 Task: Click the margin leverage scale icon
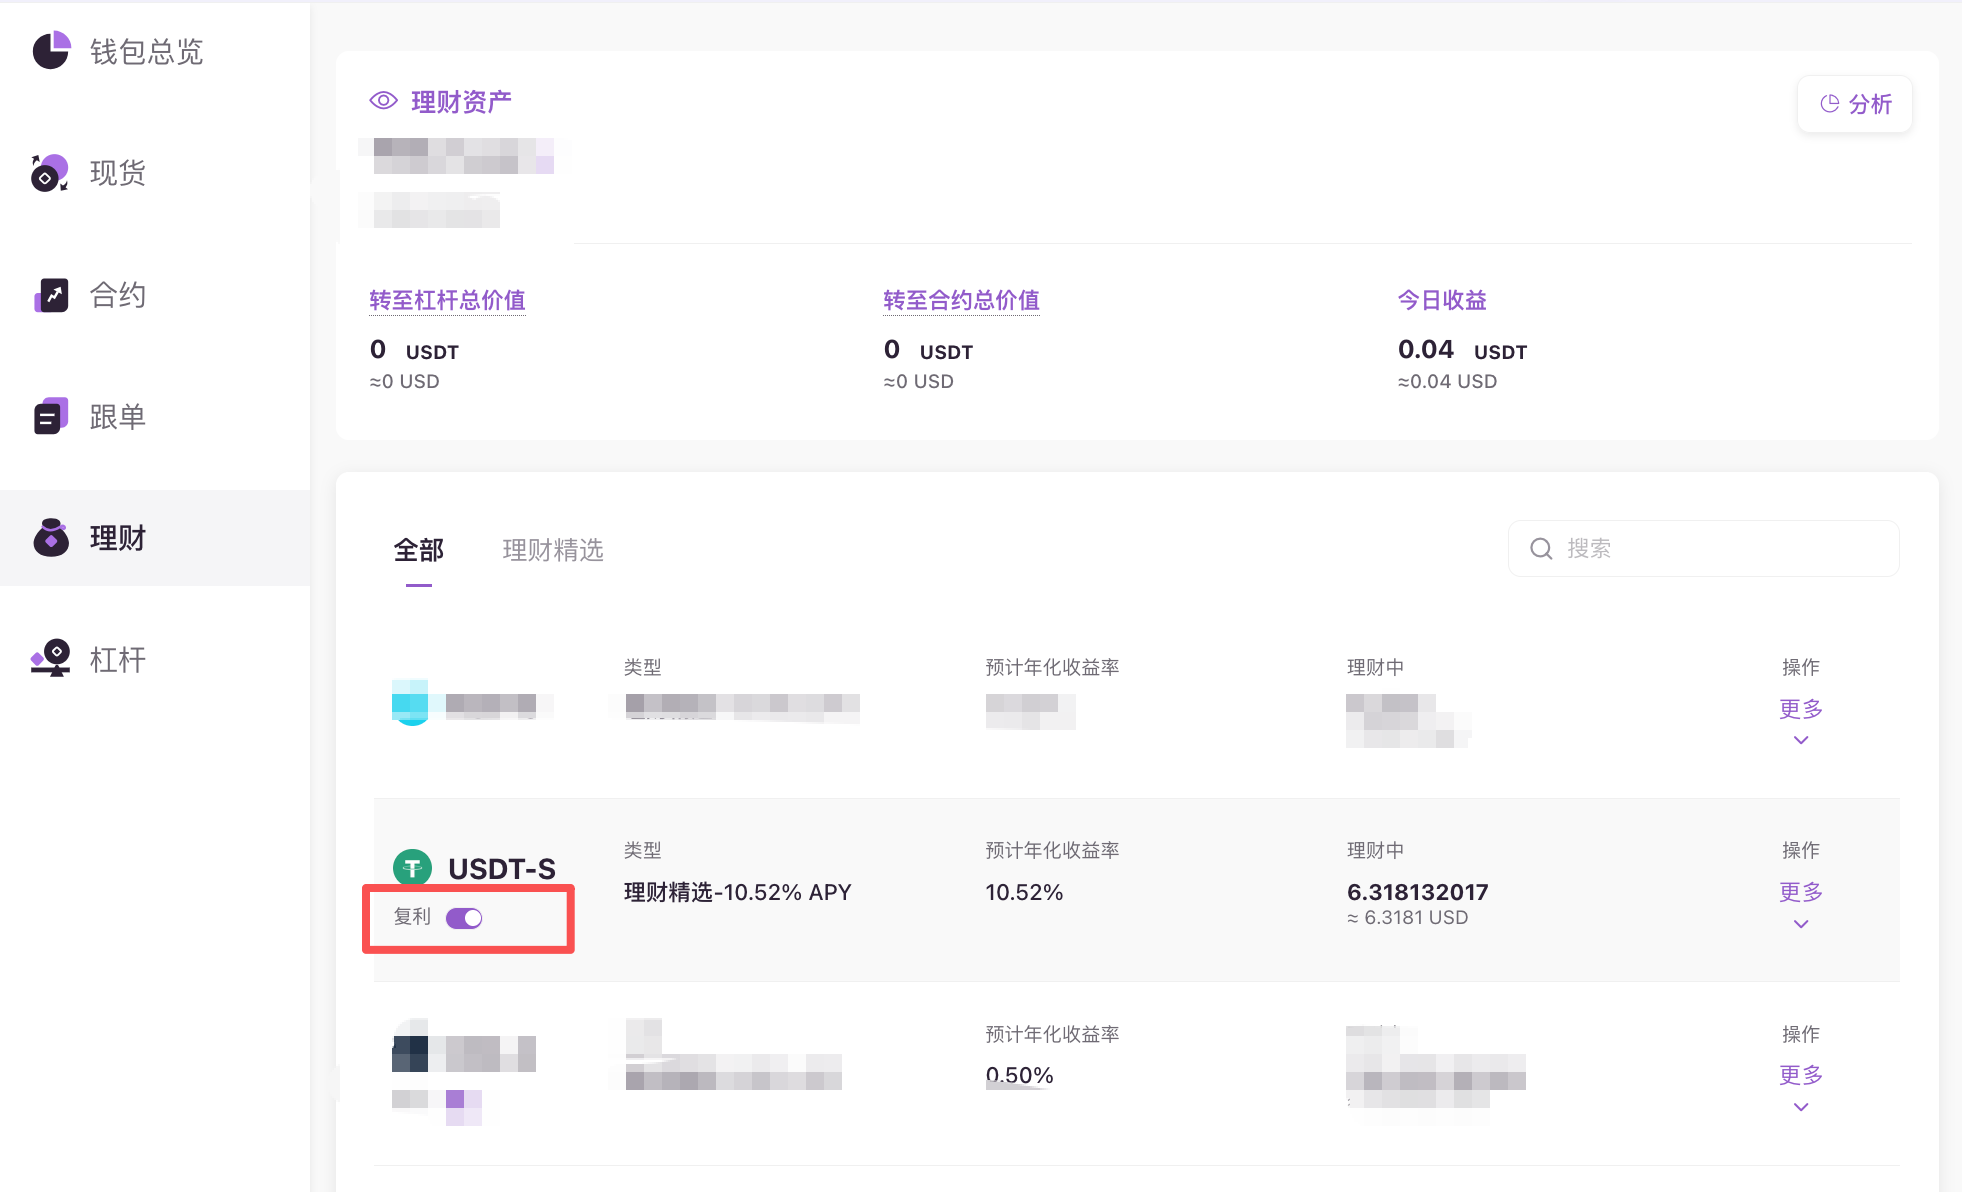pos(51,659)
